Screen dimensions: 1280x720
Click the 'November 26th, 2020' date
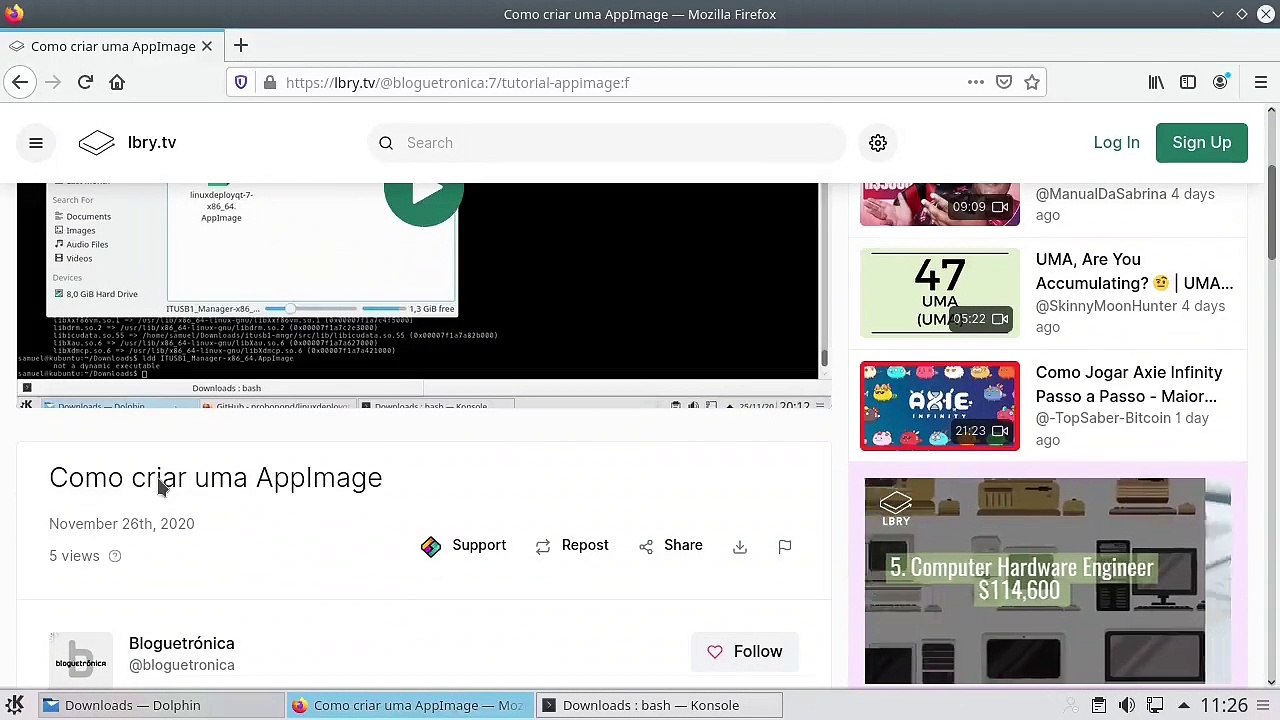coord(122,524)
